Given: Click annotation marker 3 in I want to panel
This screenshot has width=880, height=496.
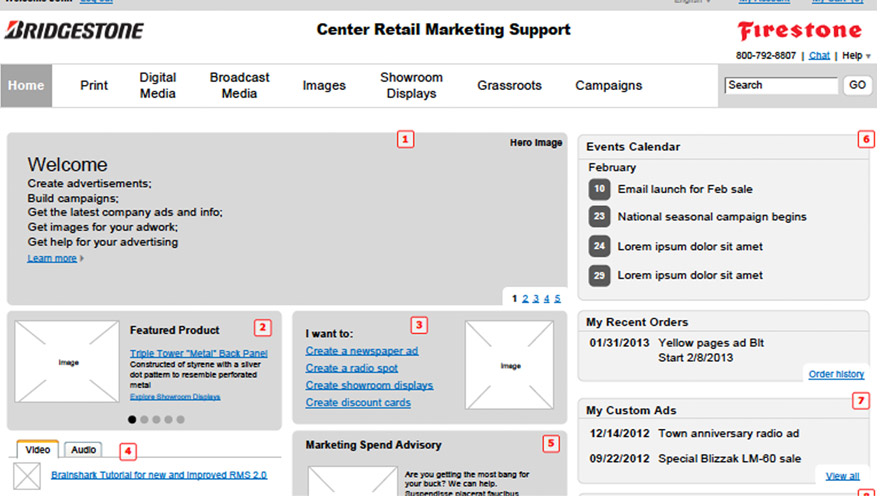Looking at the screenshot, I should click(419, 325).
